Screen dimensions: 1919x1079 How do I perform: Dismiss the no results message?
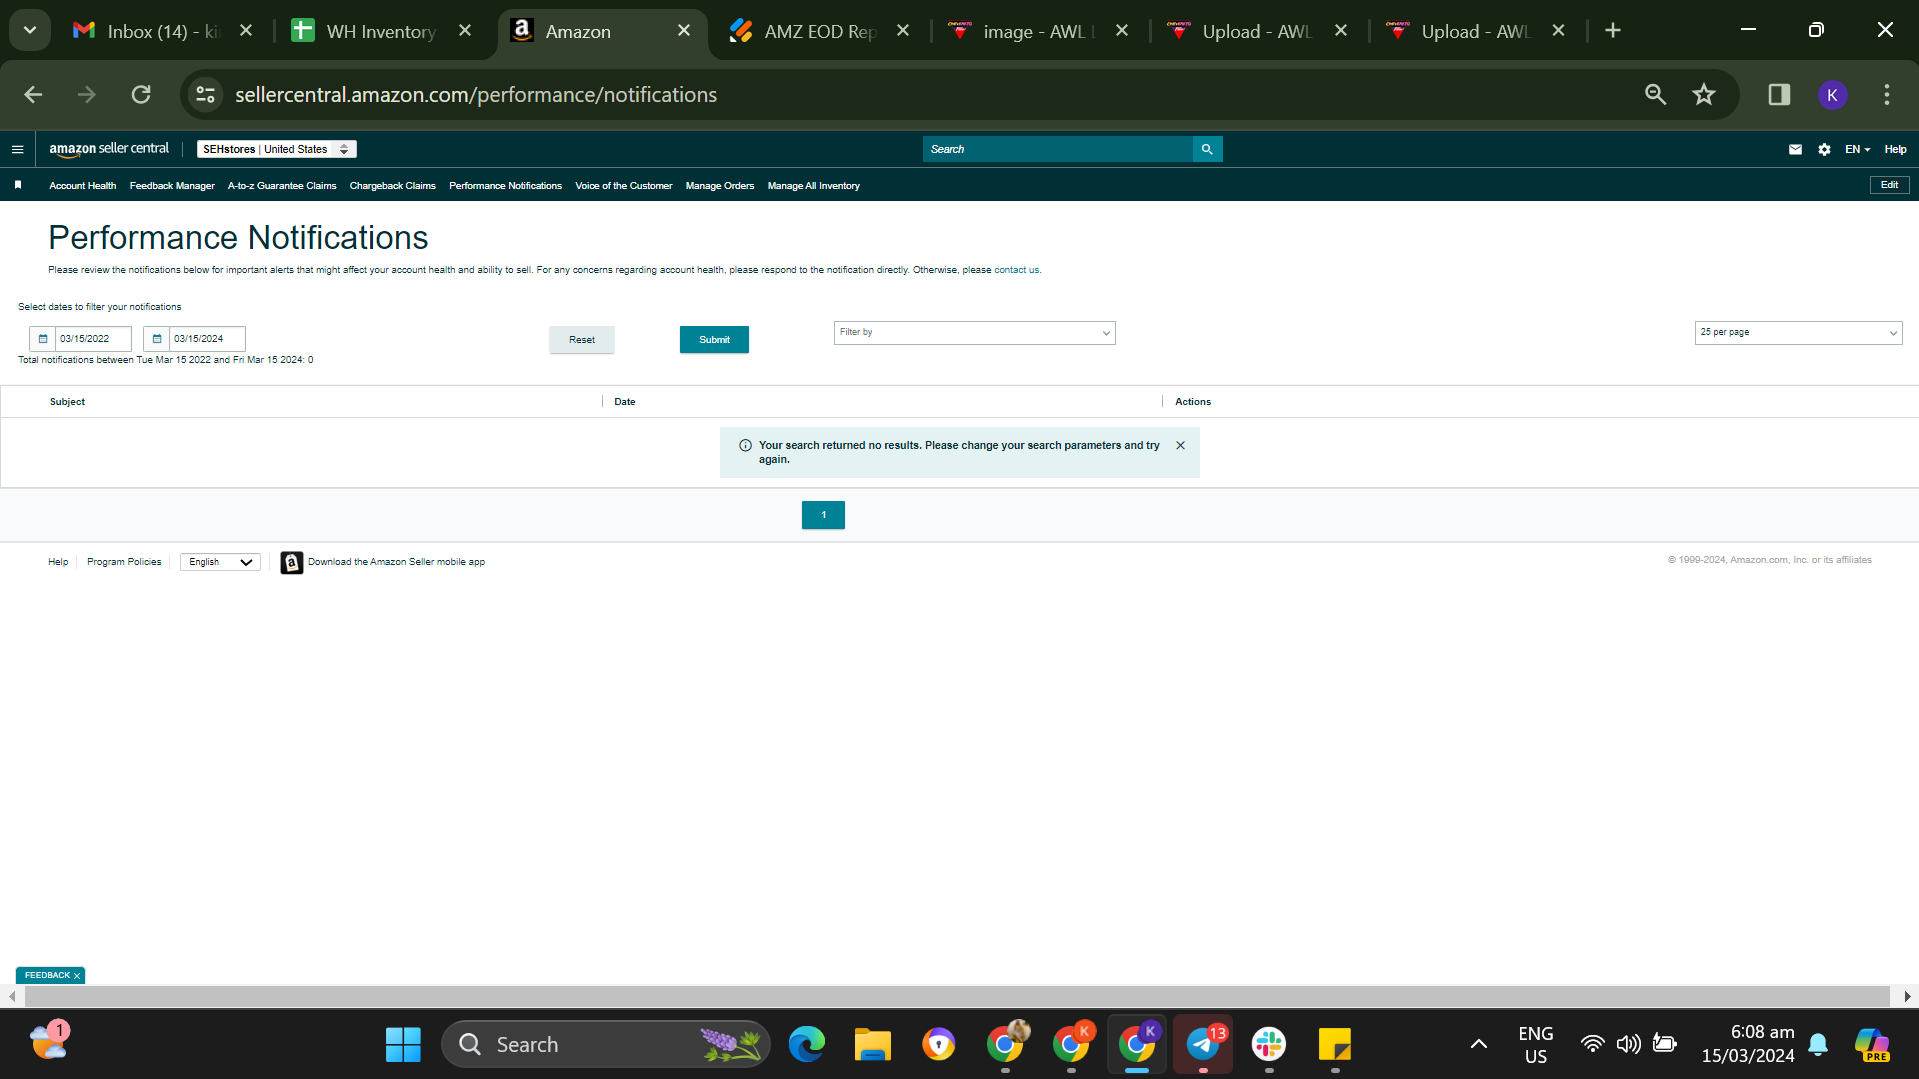(x=1180, y=446)
